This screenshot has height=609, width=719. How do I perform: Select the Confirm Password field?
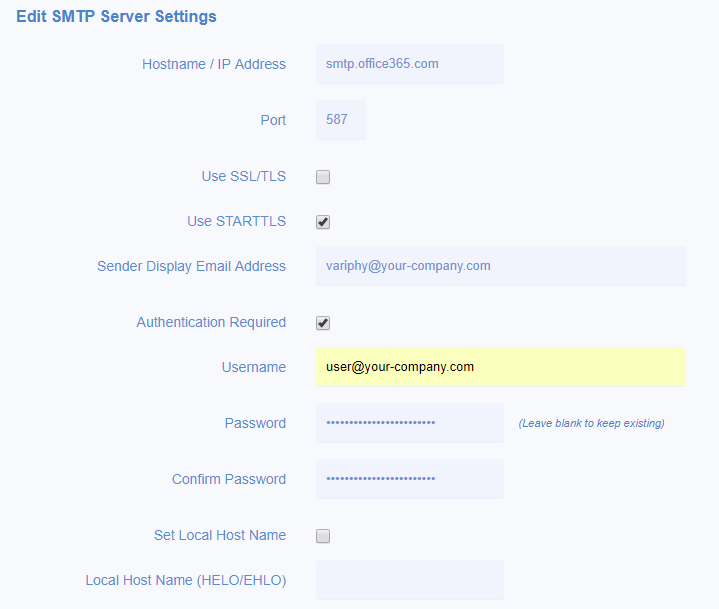click(409, 479)
